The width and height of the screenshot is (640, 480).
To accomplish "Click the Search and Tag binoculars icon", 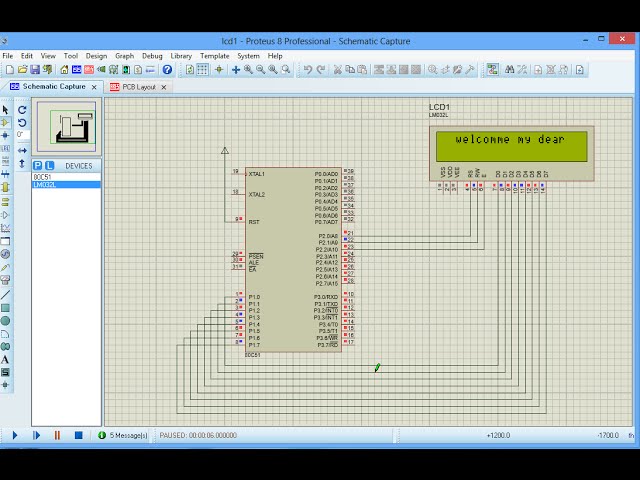I will pyautogui.click(x=509, y=70).
